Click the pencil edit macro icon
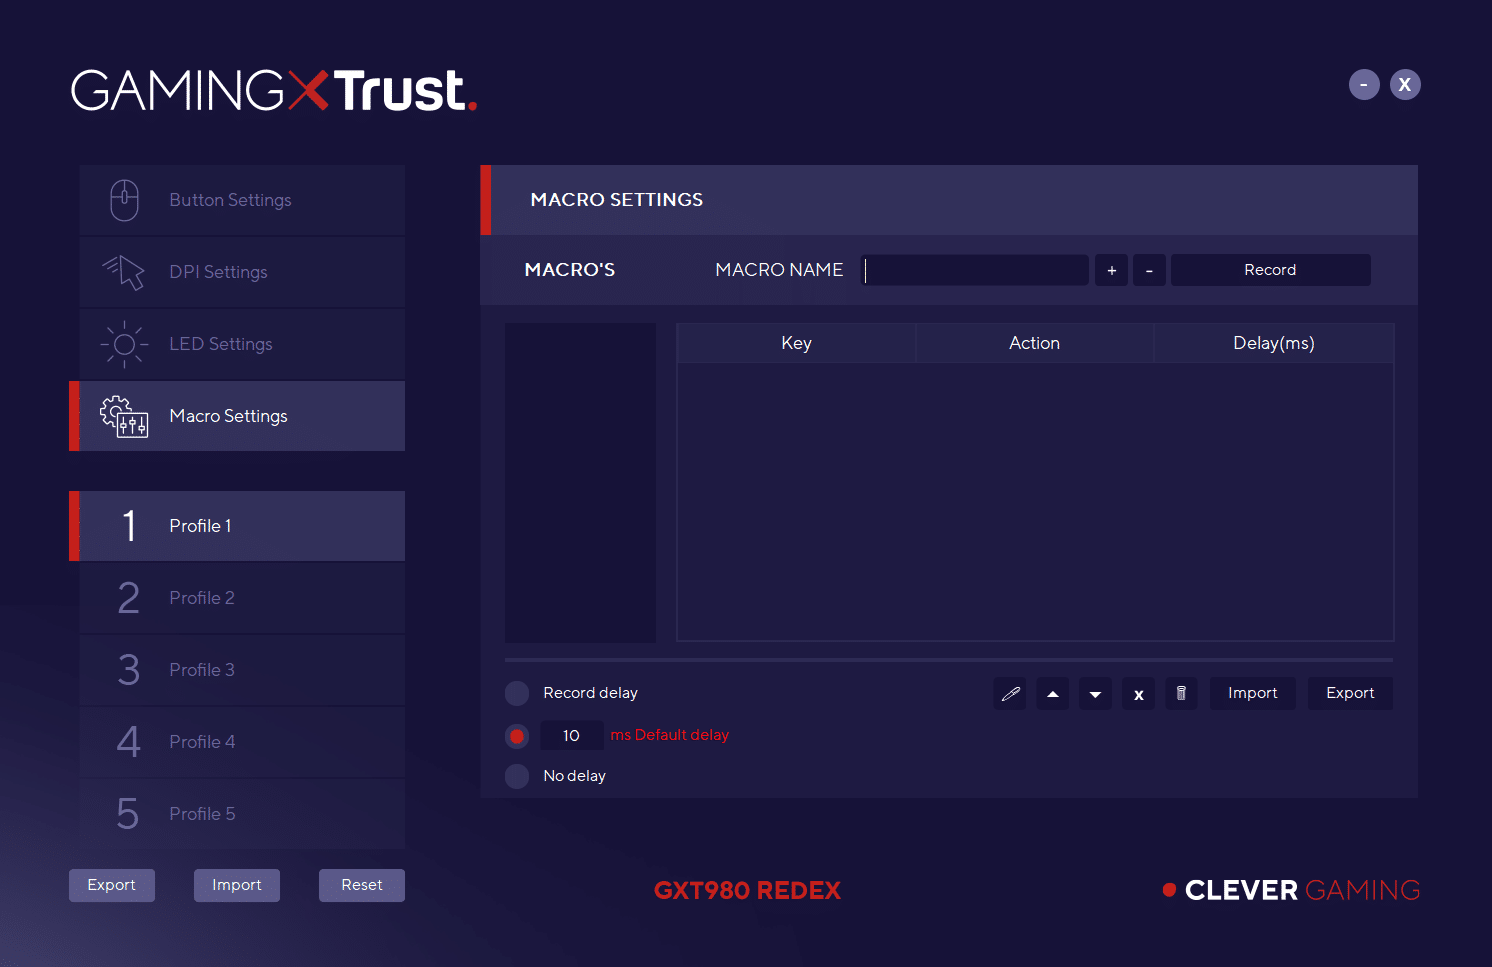The height and width of the screenshot is (967, 1492). [x=1010, y=693]
